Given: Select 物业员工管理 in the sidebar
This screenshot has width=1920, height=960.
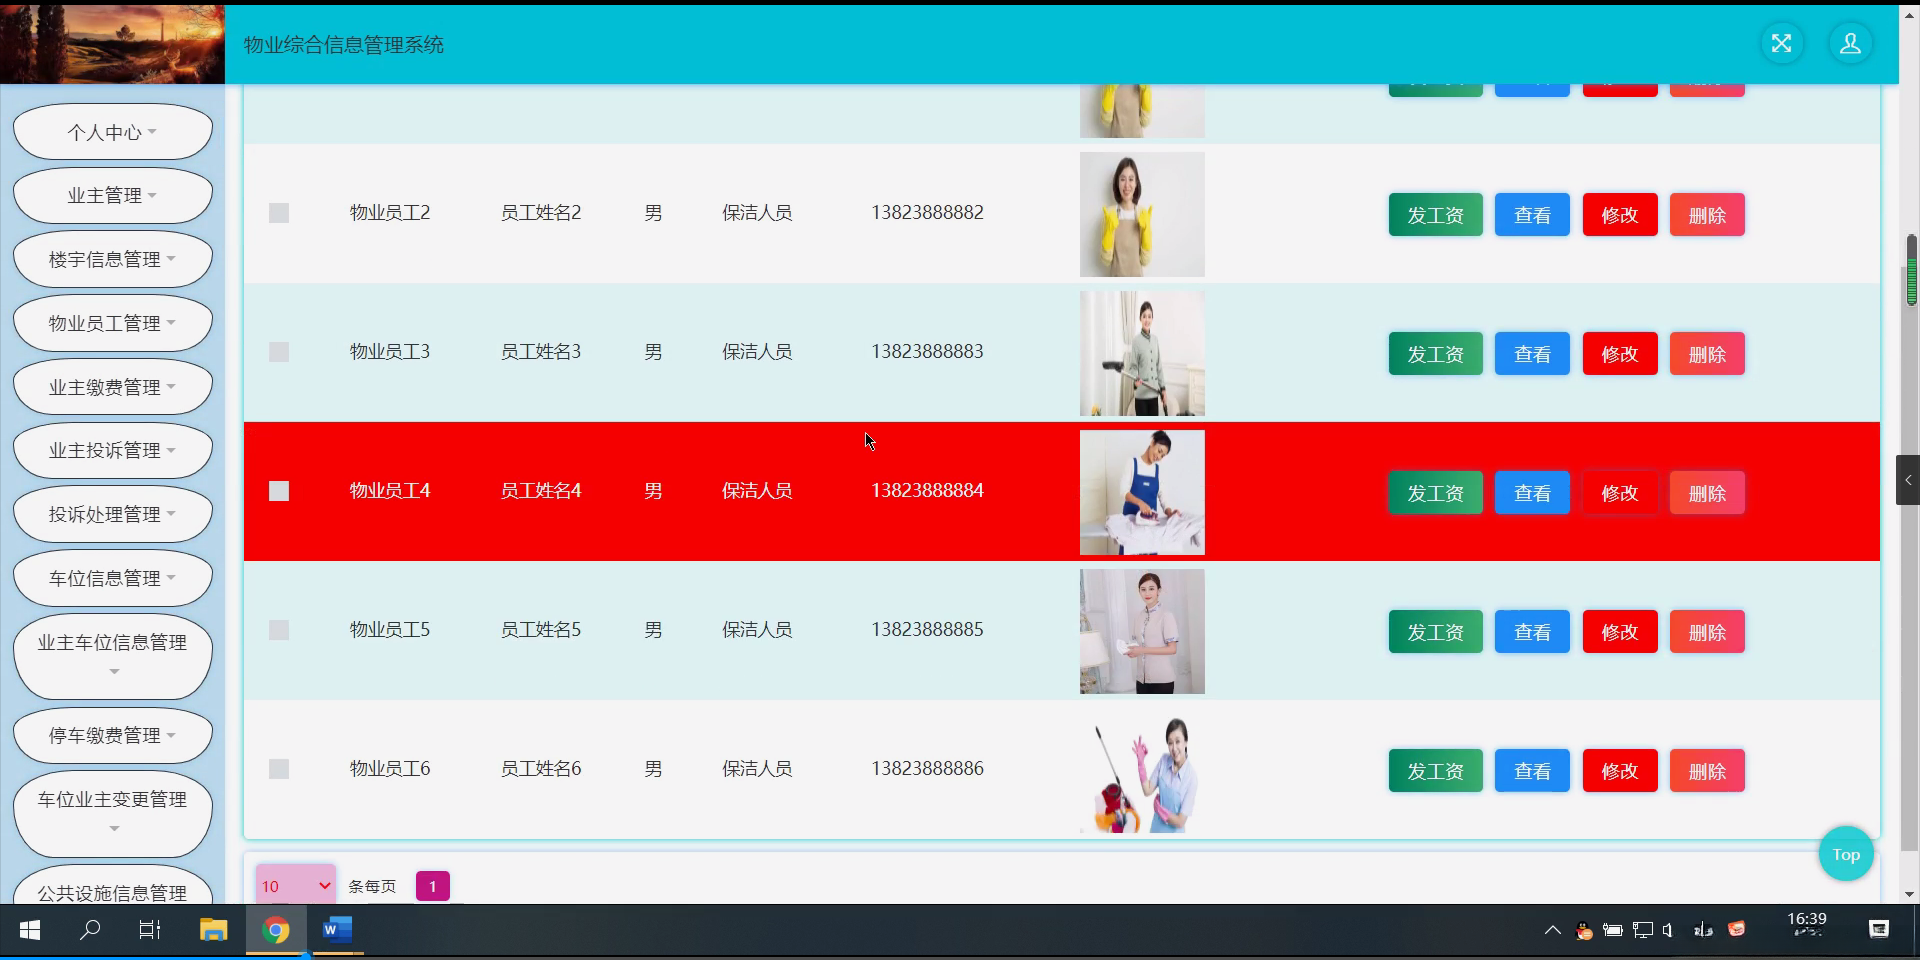Looking at the screenshot, I should [112, 323].
